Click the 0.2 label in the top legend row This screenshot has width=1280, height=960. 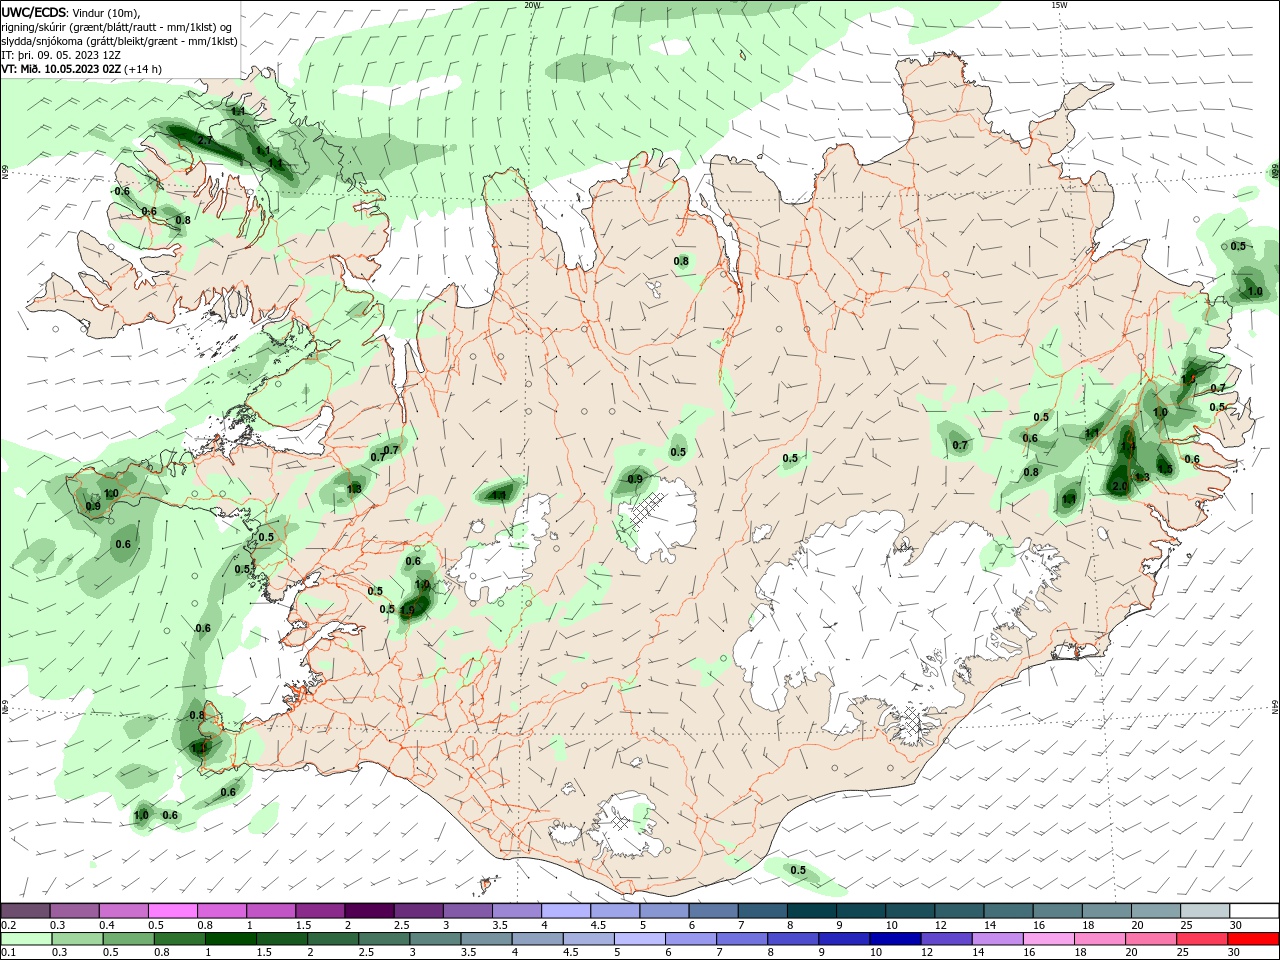9,925
